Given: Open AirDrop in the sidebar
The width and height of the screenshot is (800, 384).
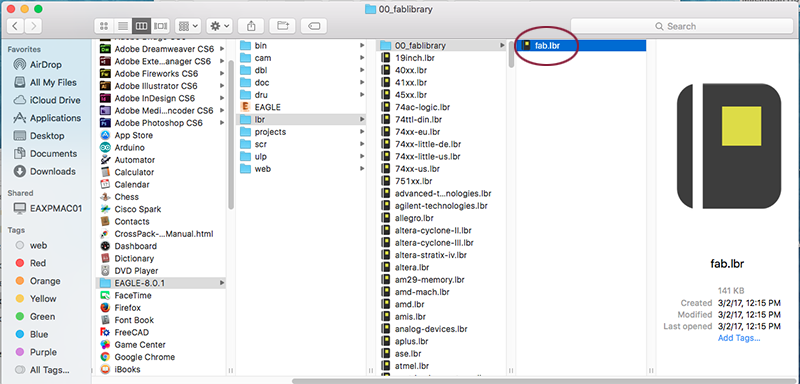Looking at the screenshot, I should (45, 65).
